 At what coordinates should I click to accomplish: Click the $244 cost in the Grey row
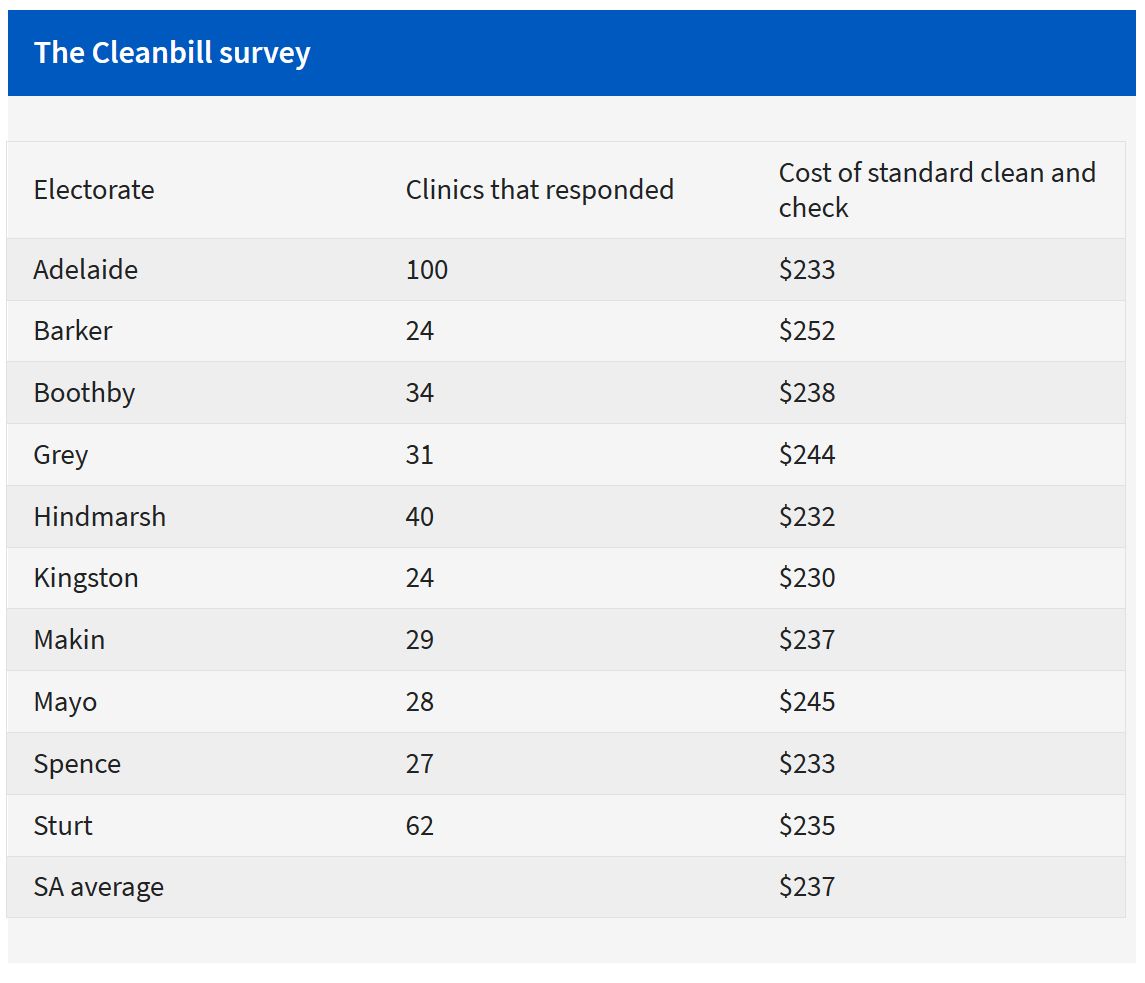pos(807,455)
